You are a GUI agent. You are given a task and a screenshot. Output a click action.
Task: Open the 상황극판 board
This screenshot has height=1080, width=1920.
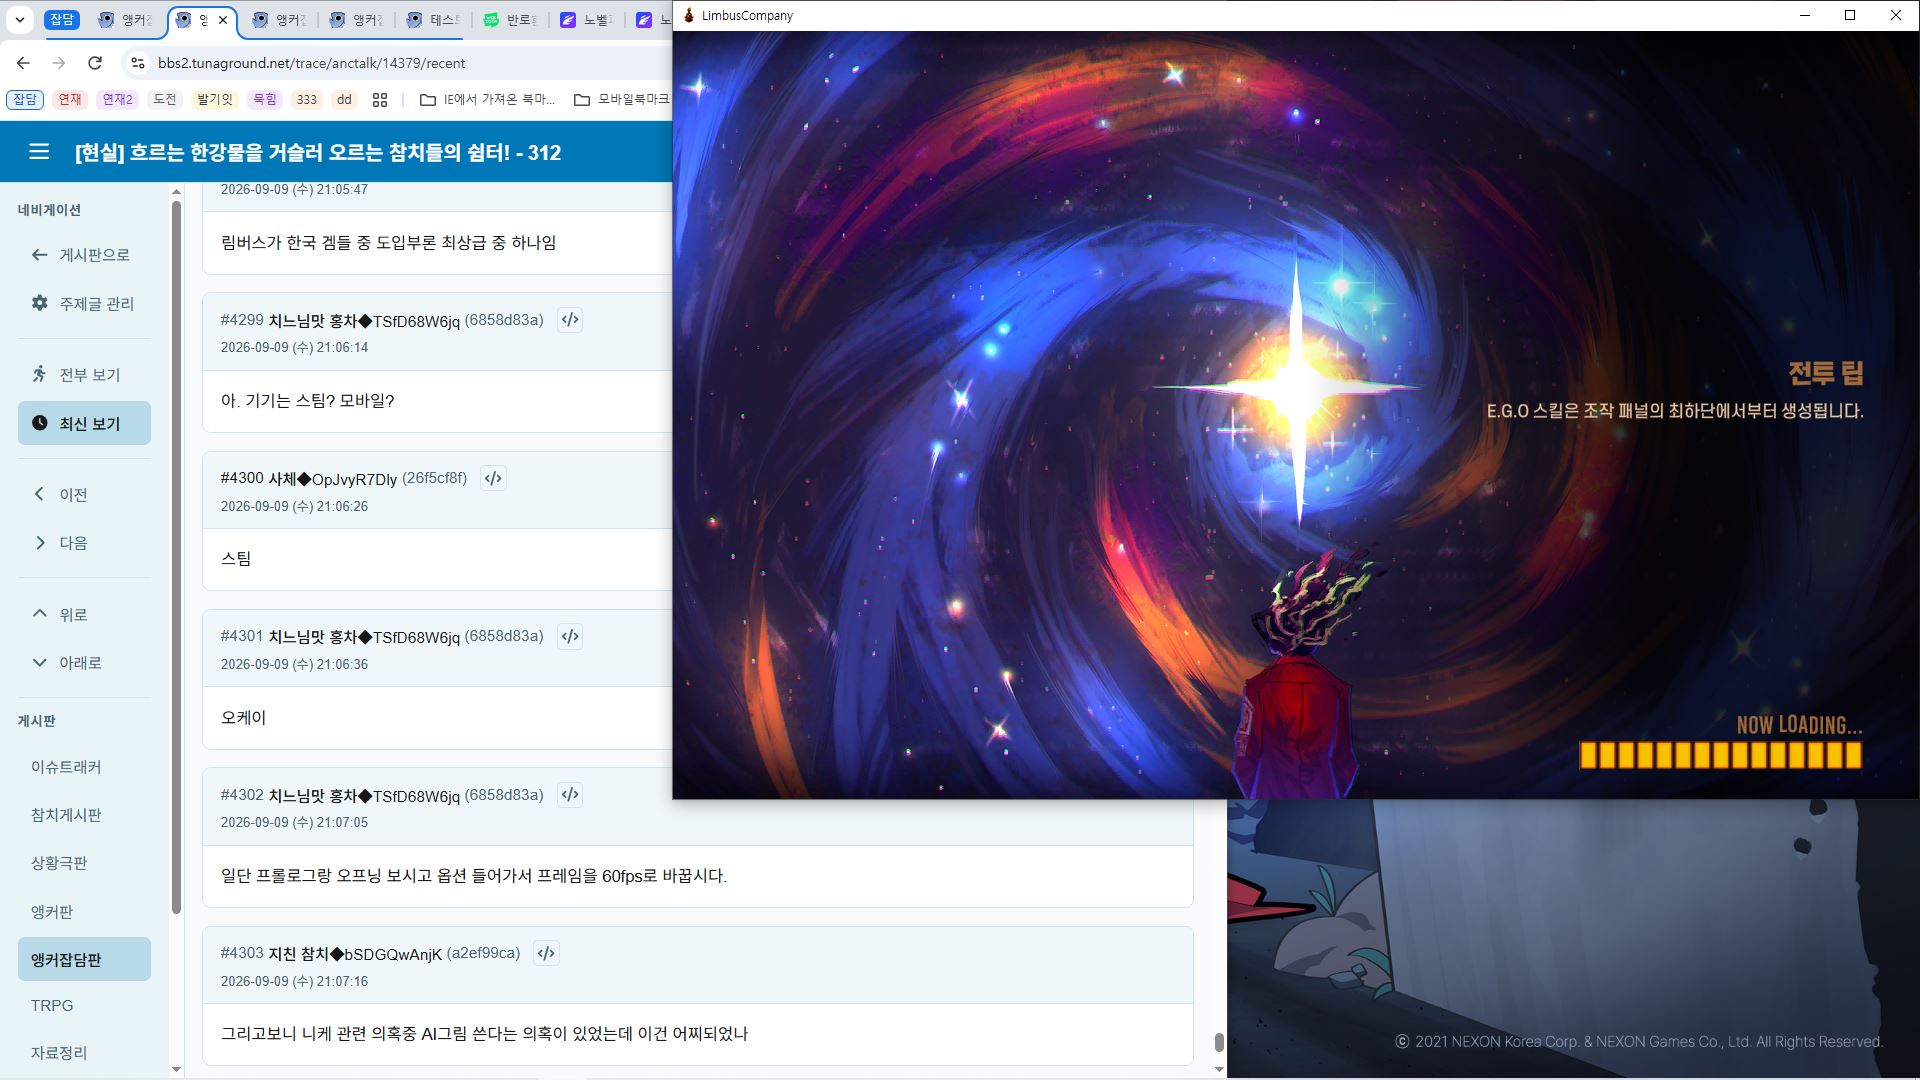pos(84,863)
